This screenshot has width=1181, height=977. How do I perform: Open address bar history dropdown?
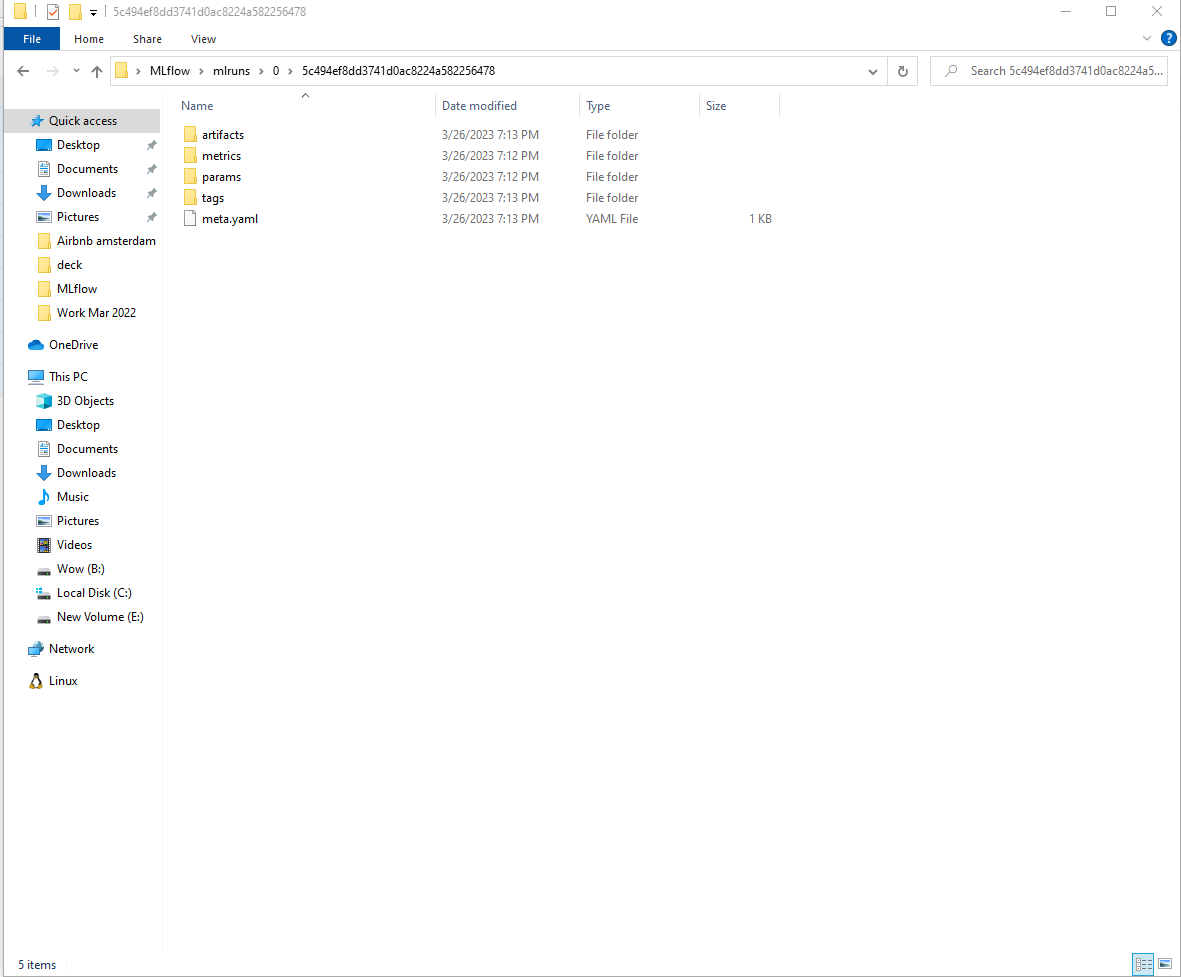click(x=872, y=72)
